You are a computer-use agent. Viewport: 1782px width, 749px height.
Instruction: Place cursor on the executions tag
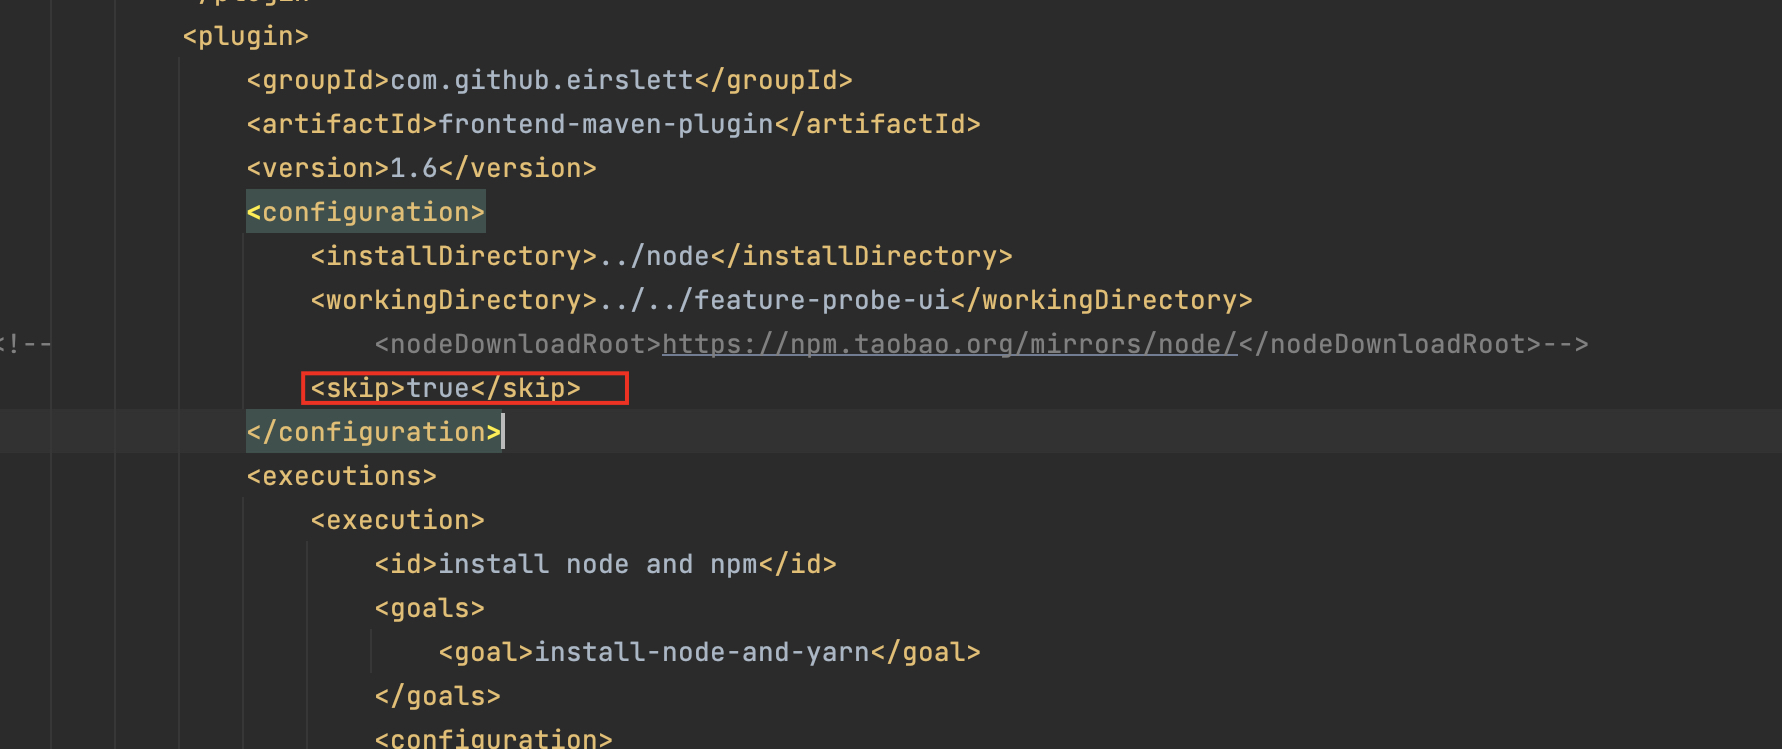[x=341, y=476]
